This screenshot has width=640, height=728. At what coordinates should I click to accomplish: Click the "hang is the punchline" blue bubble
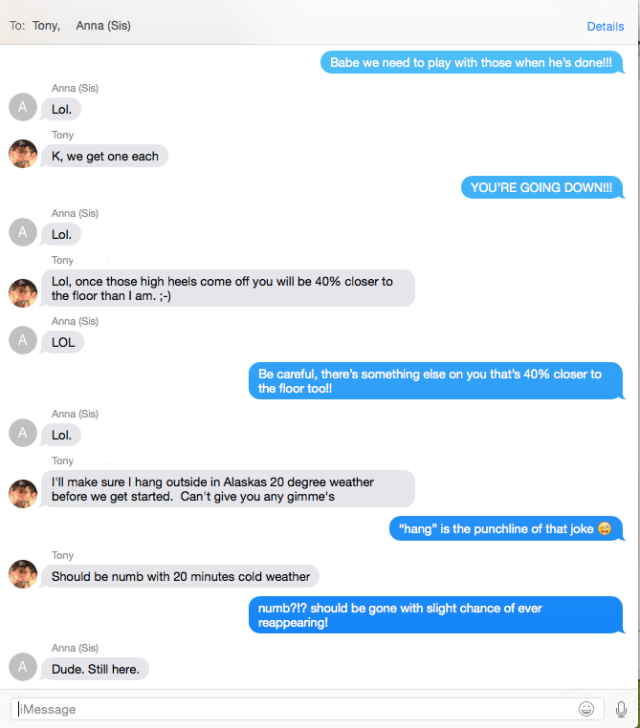point(505,529)
